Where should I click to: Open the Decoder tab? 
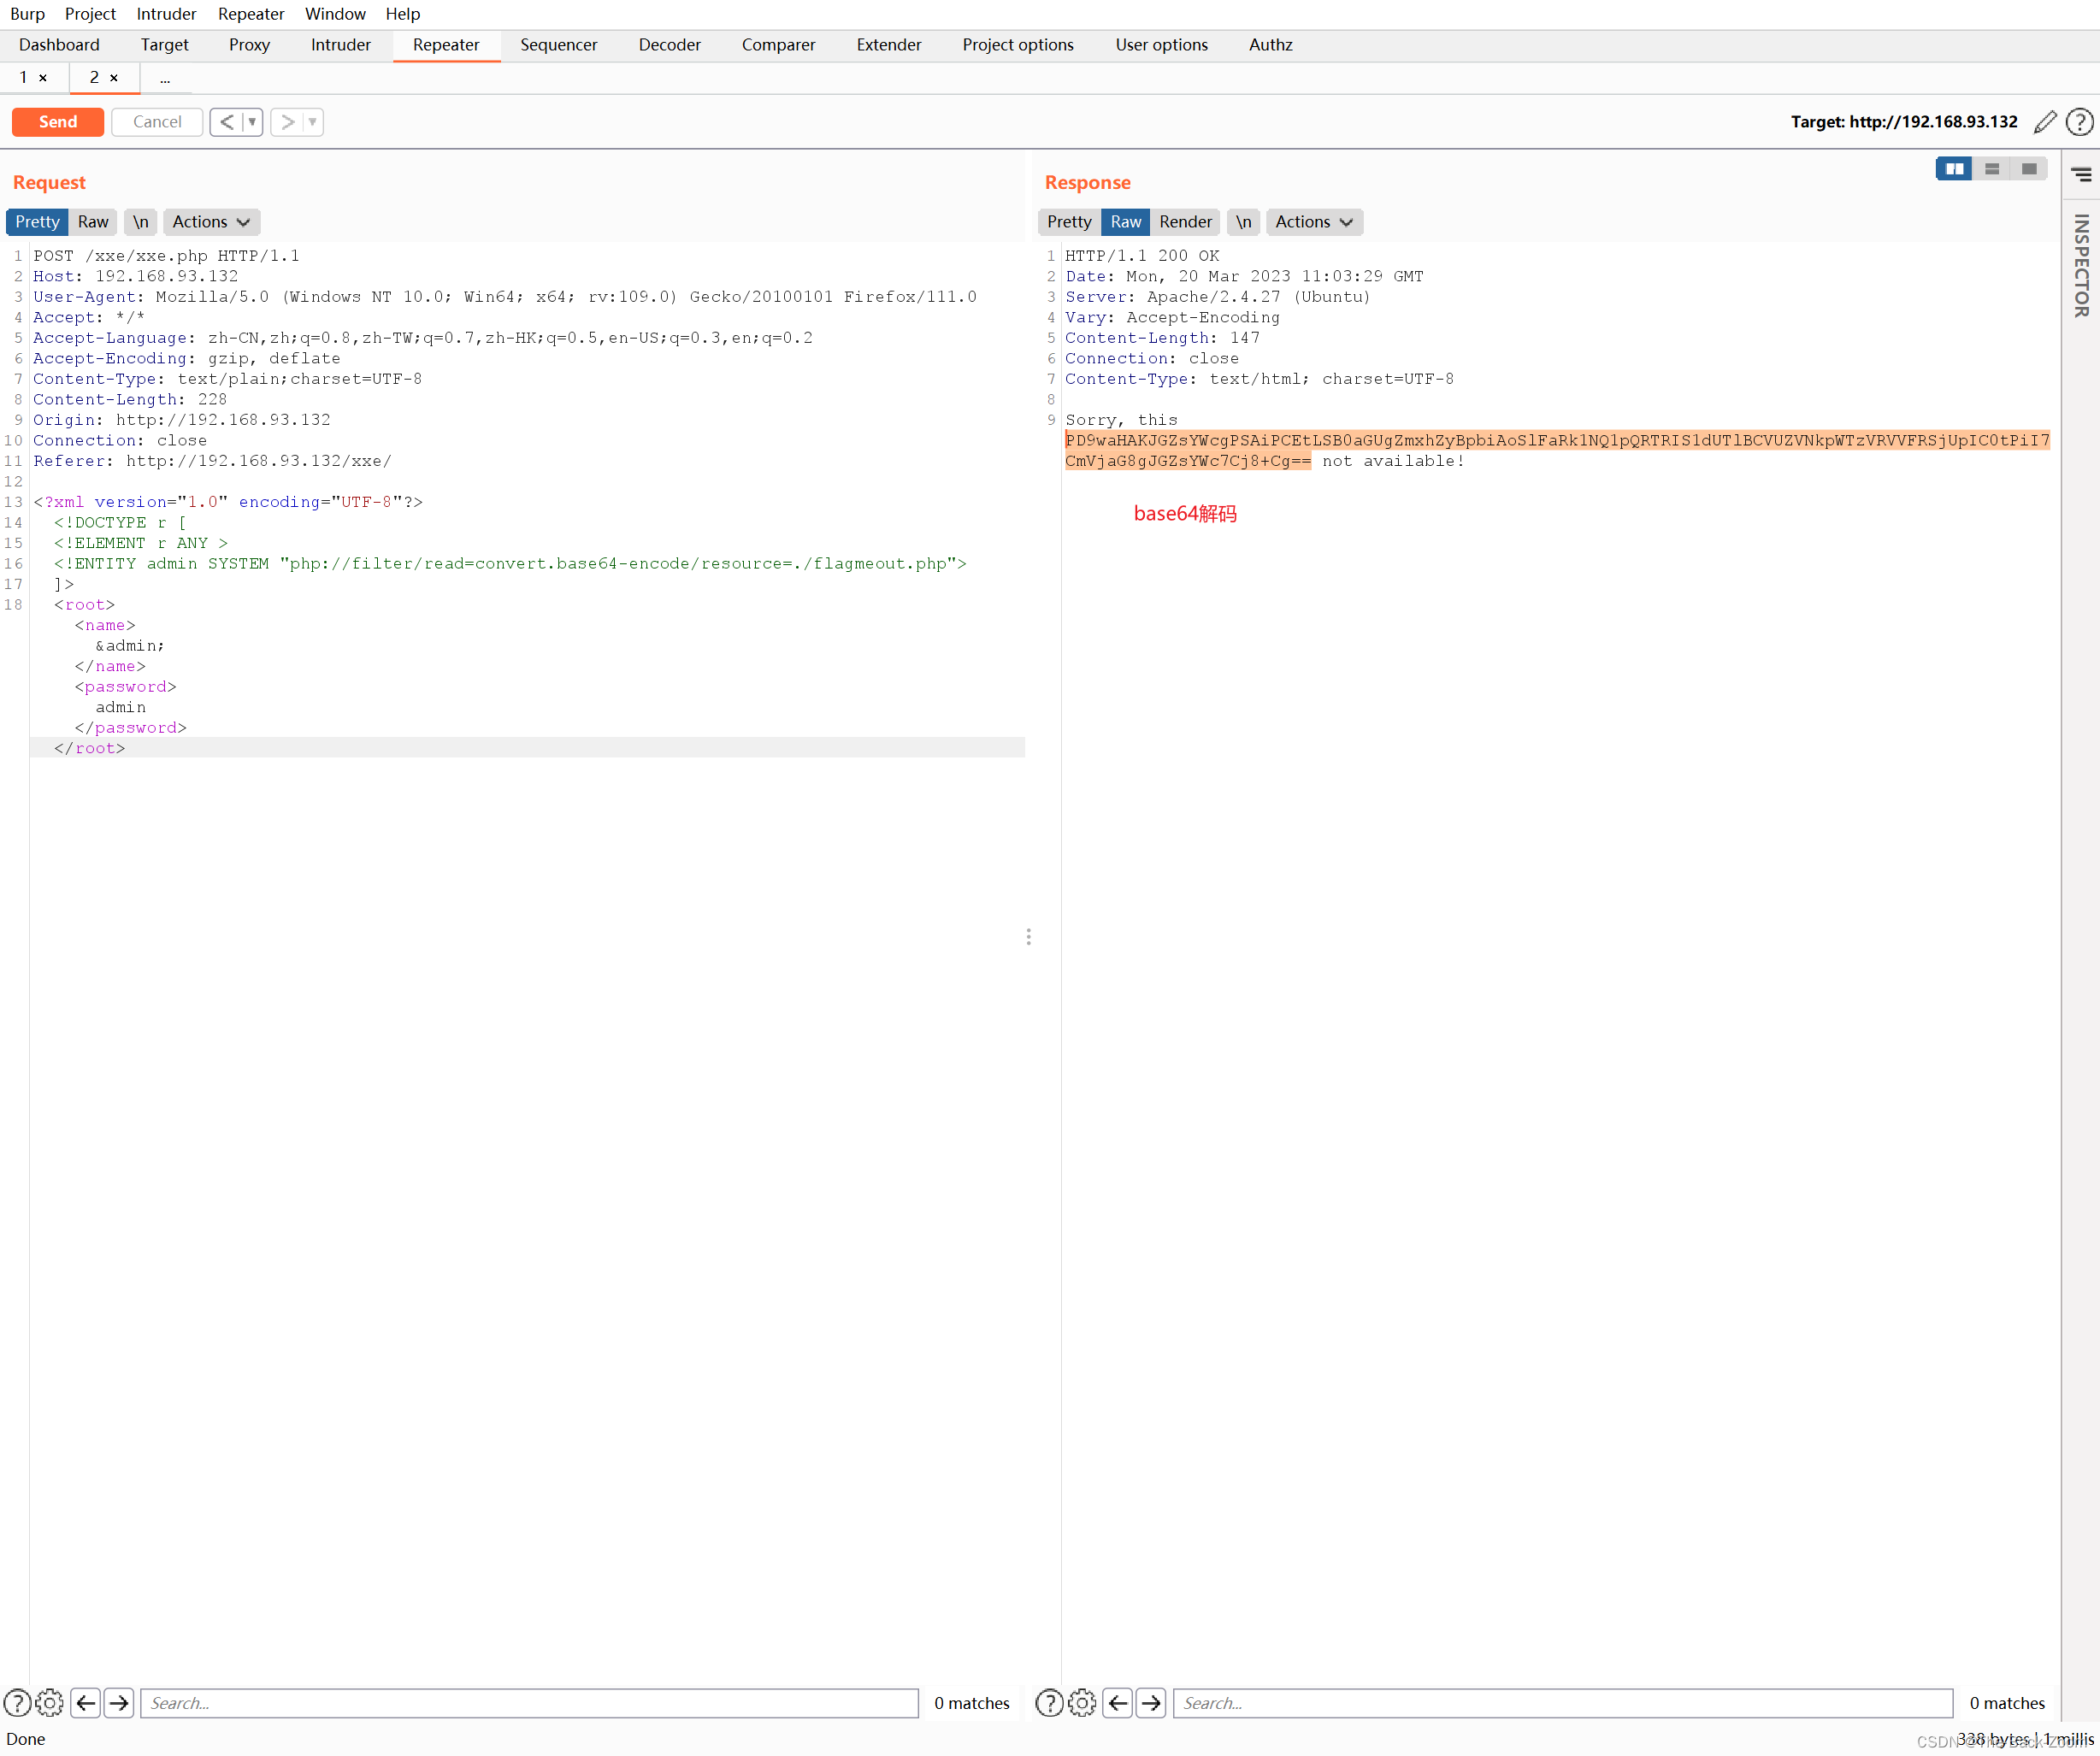click(669, 45)
